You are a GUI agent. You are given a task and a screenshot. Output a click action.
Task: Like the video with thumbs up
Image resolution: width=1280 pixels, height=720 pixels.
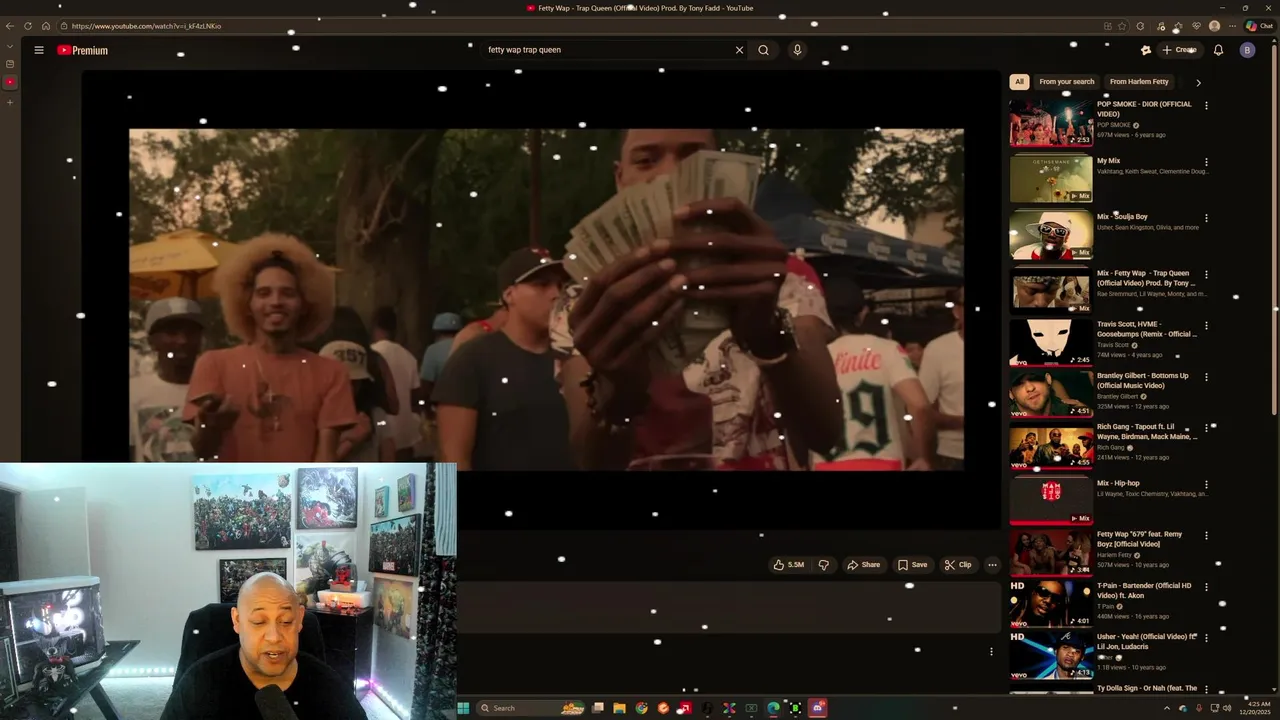click(788, 565)
